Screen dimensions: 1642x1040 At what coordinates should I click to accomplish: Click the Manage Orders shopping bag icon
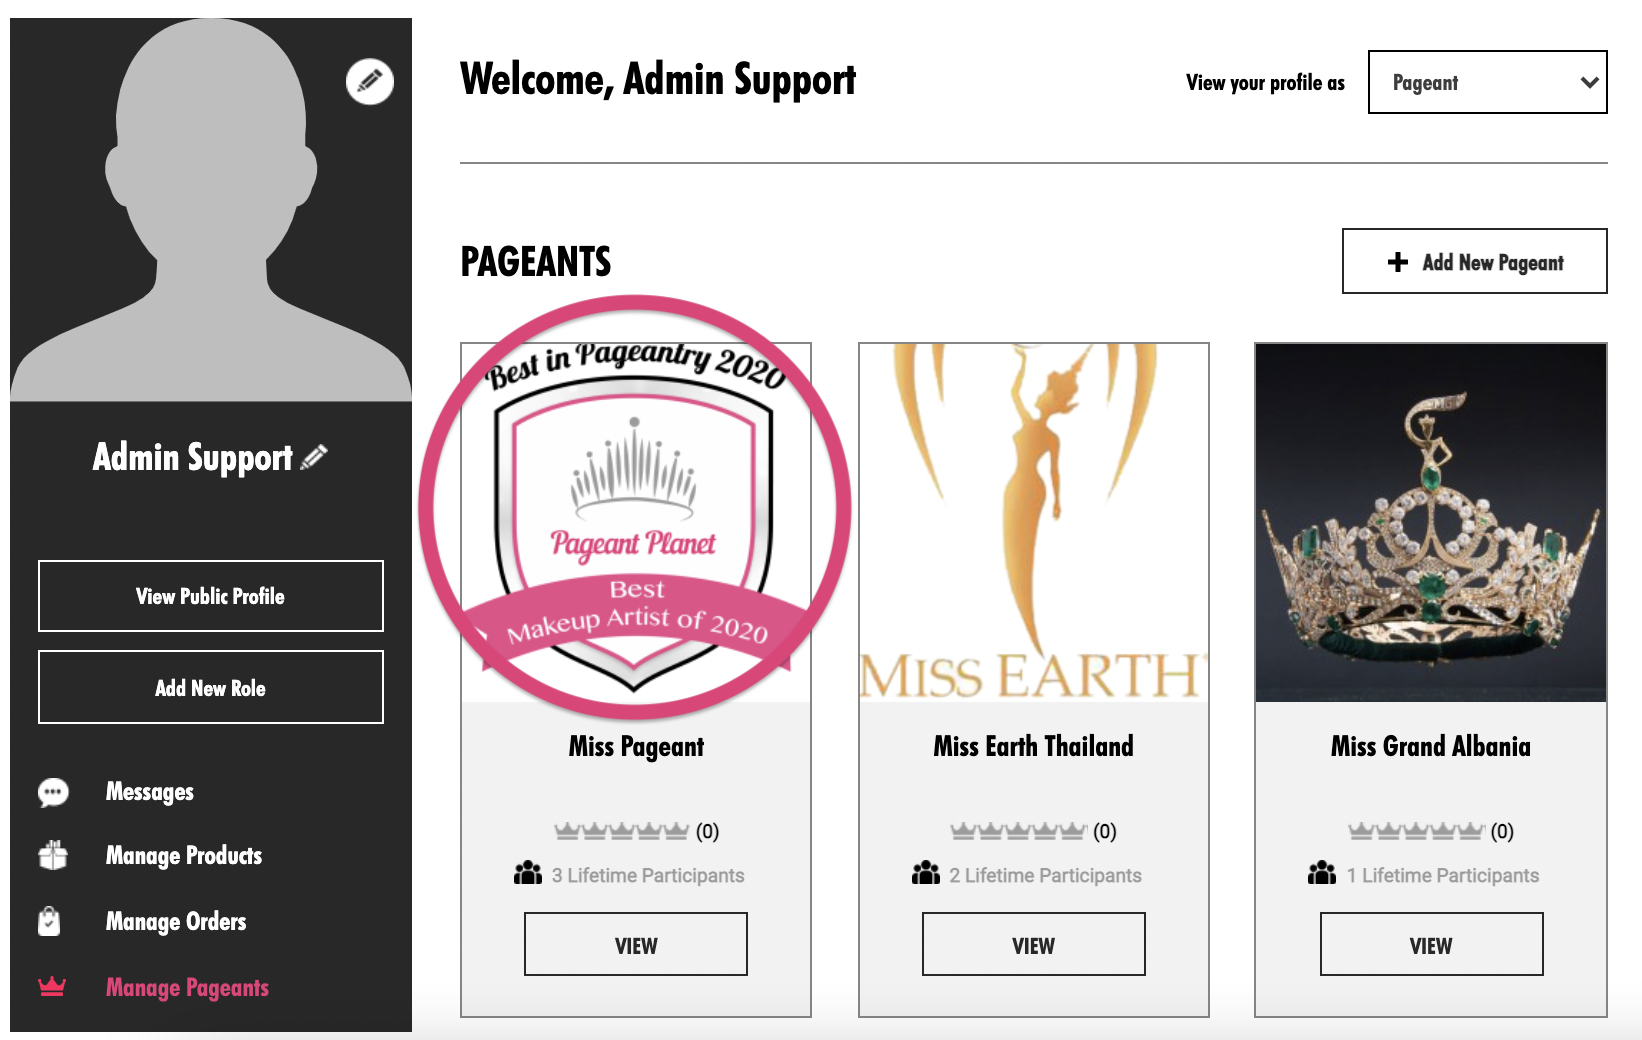pyautogui.click(x=49, y=921)
